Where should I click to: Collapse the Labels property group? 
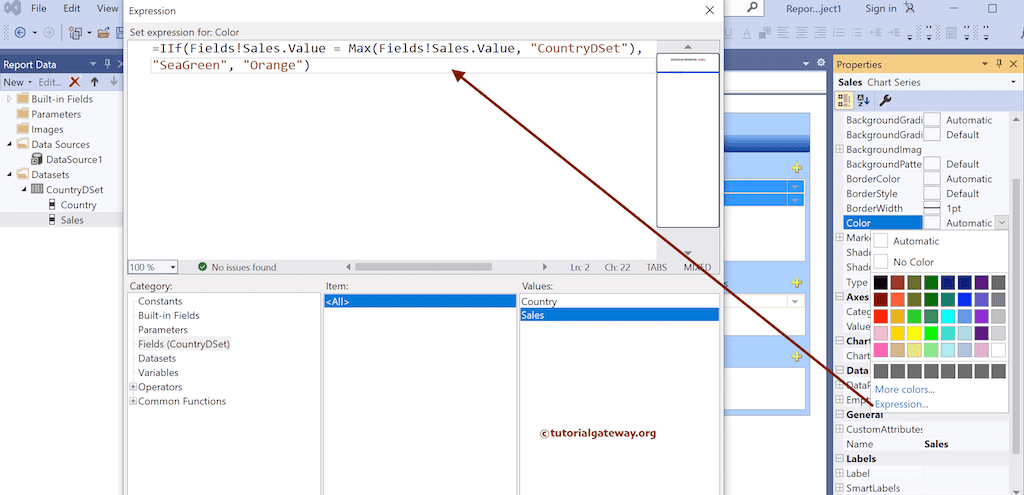(x=840, y=458)
